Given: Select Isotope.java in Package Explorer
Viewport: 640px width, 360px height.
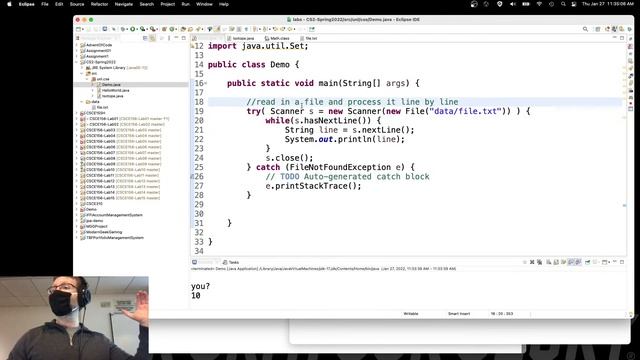Looking at the screenshot, I should 112,96.
